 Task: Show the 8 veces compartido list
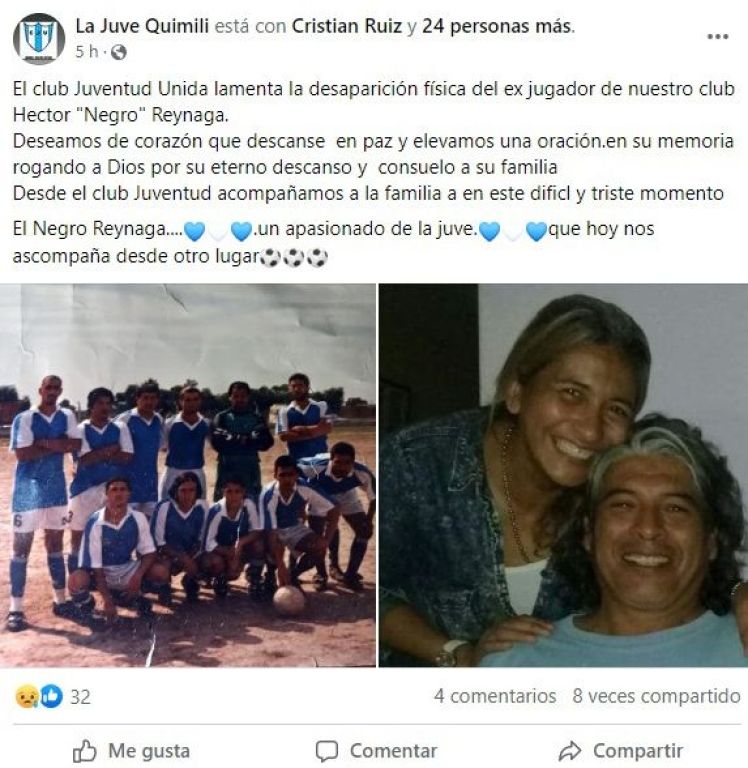point(656,696)
